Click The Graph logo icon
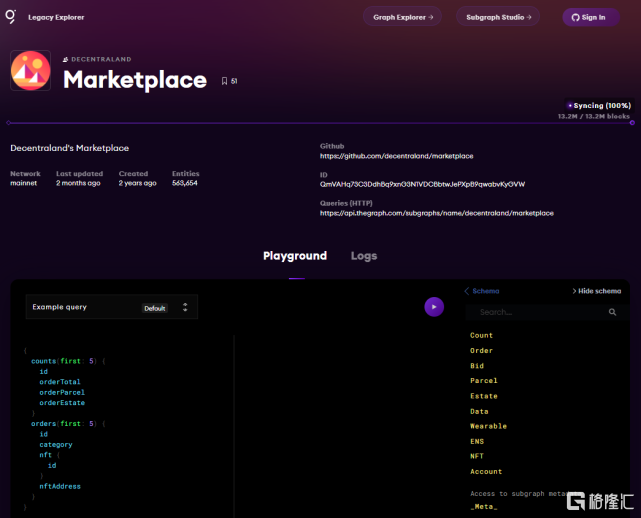 [11, 17]
